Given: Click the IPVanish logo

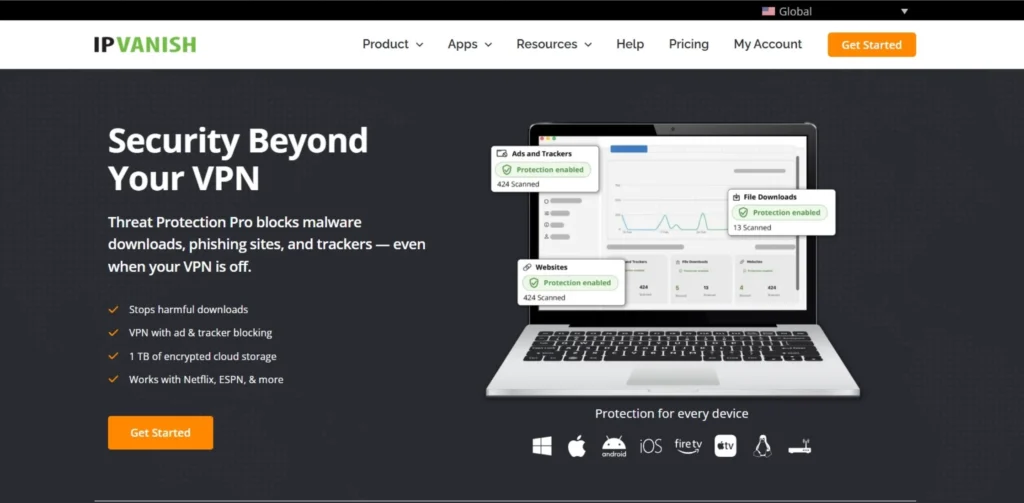Looking at the screenshot, I should [x=144, y=44].
